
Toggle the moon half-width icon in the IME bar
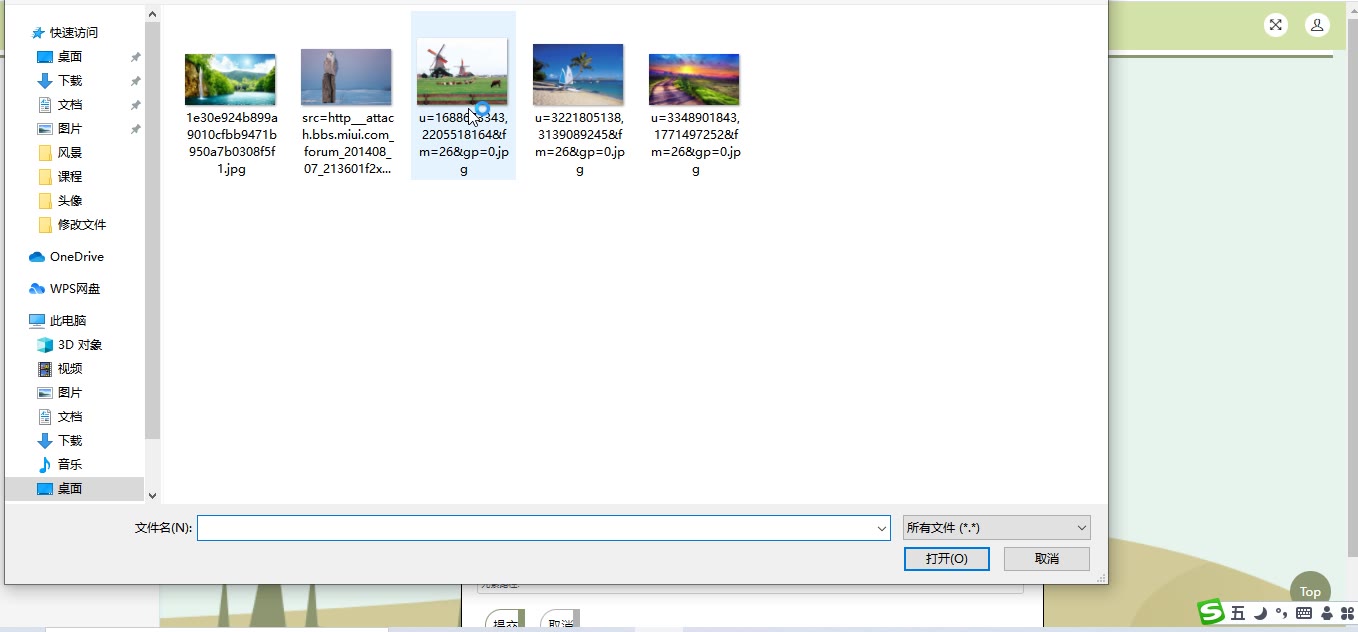coord(1261,613)
